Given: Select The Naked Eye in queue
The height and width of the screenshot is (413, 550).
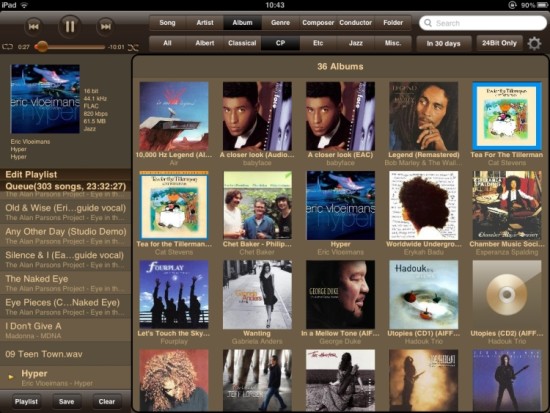Looking at the screenshot, I should pos(65,283).
